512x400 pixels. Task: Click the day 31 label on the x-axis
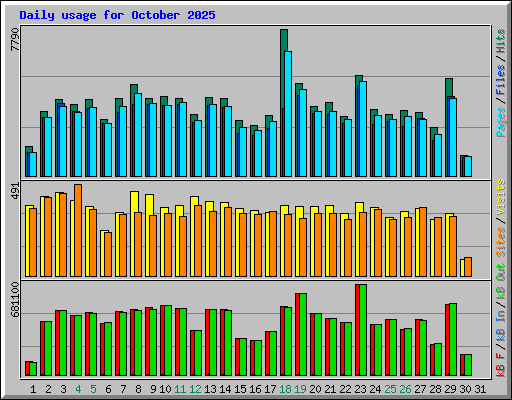[480, 389]
